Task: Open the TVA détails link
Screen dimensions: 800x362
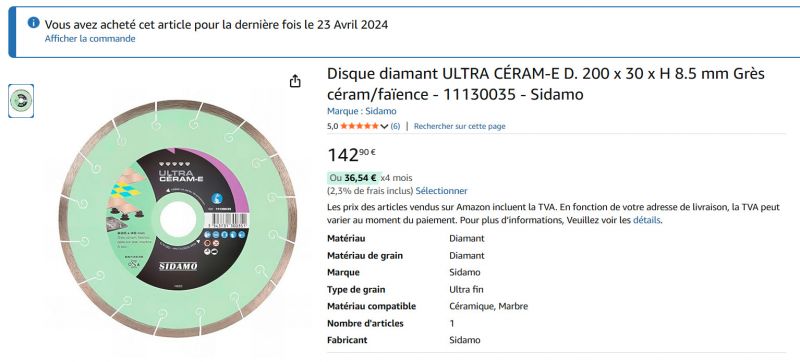Action: point(647,220)
